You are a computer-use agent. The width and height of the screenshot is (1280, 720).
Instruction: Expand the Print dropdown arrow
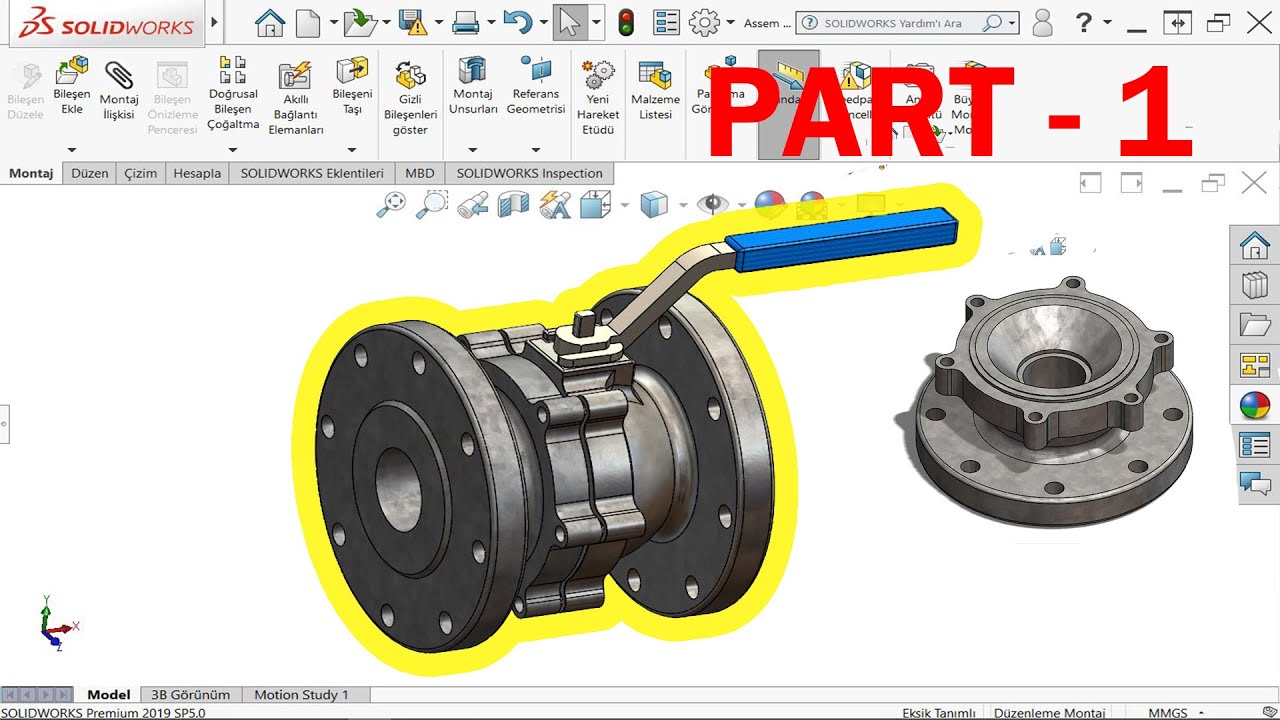click(491, 22)
